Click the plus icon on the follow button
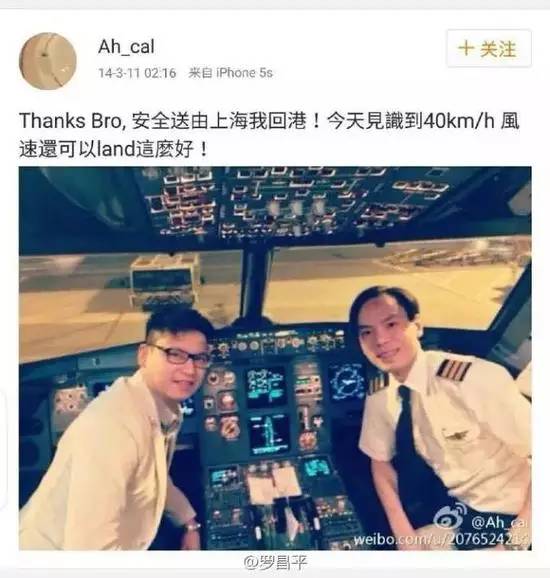 tap(466, 48)
